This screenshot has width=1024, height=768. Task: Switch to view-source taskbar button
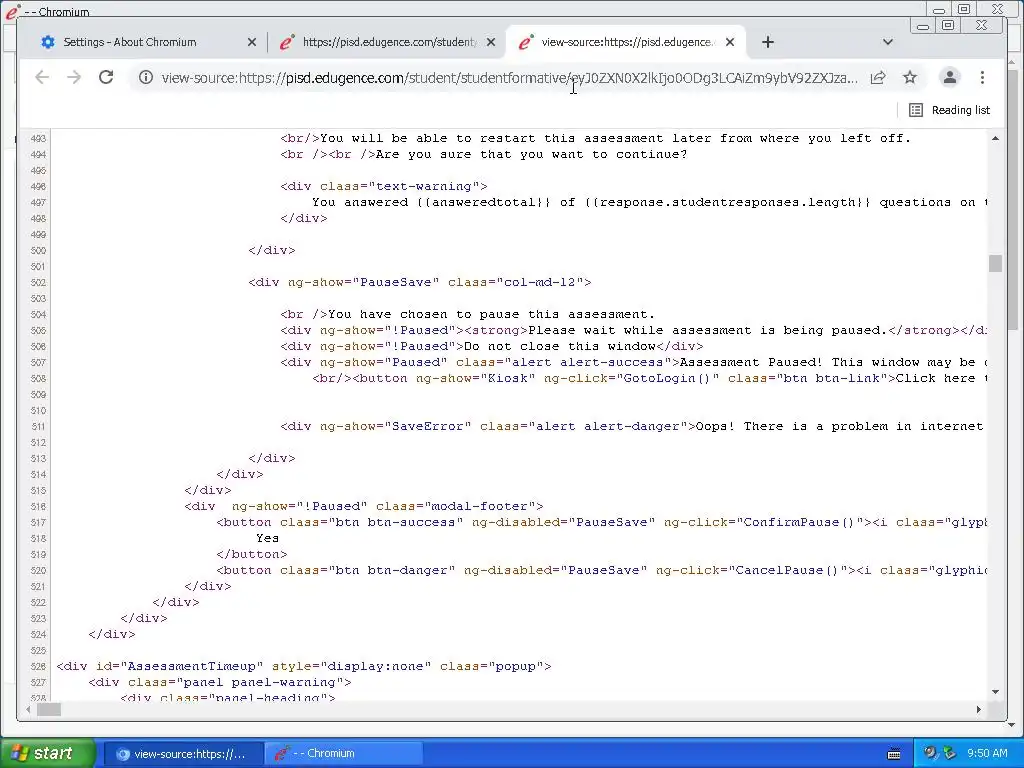184,754
